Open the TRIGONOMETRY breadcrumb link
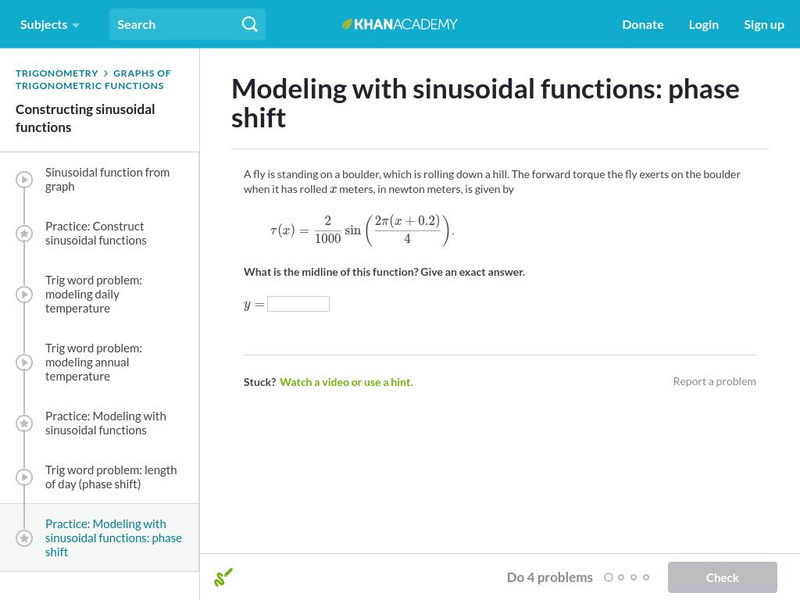The height and width of the screenshot is (600, 800). point(56,73)
